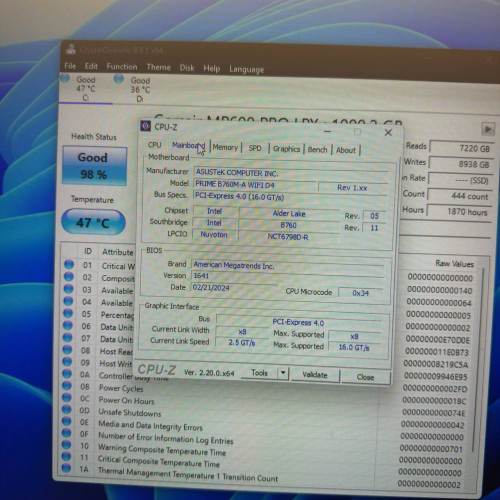Switch to the Mainboard tab in CPU-Z
The width and height of the screenshot is (500, 500).
(x=188, y=146)
